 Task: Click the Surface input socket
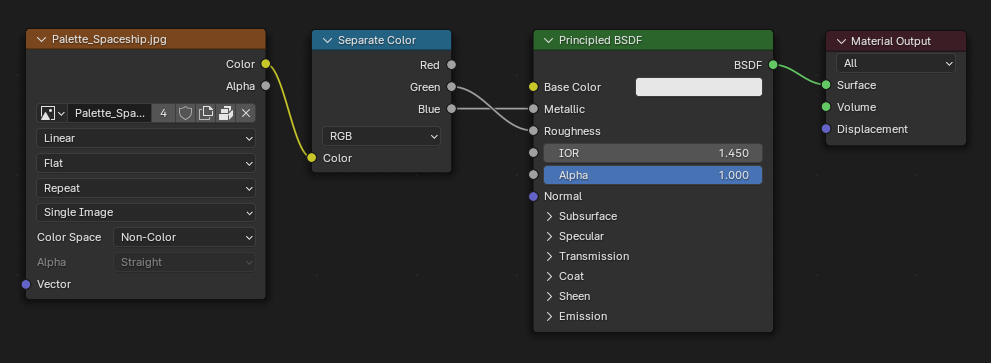click(826, 85)
